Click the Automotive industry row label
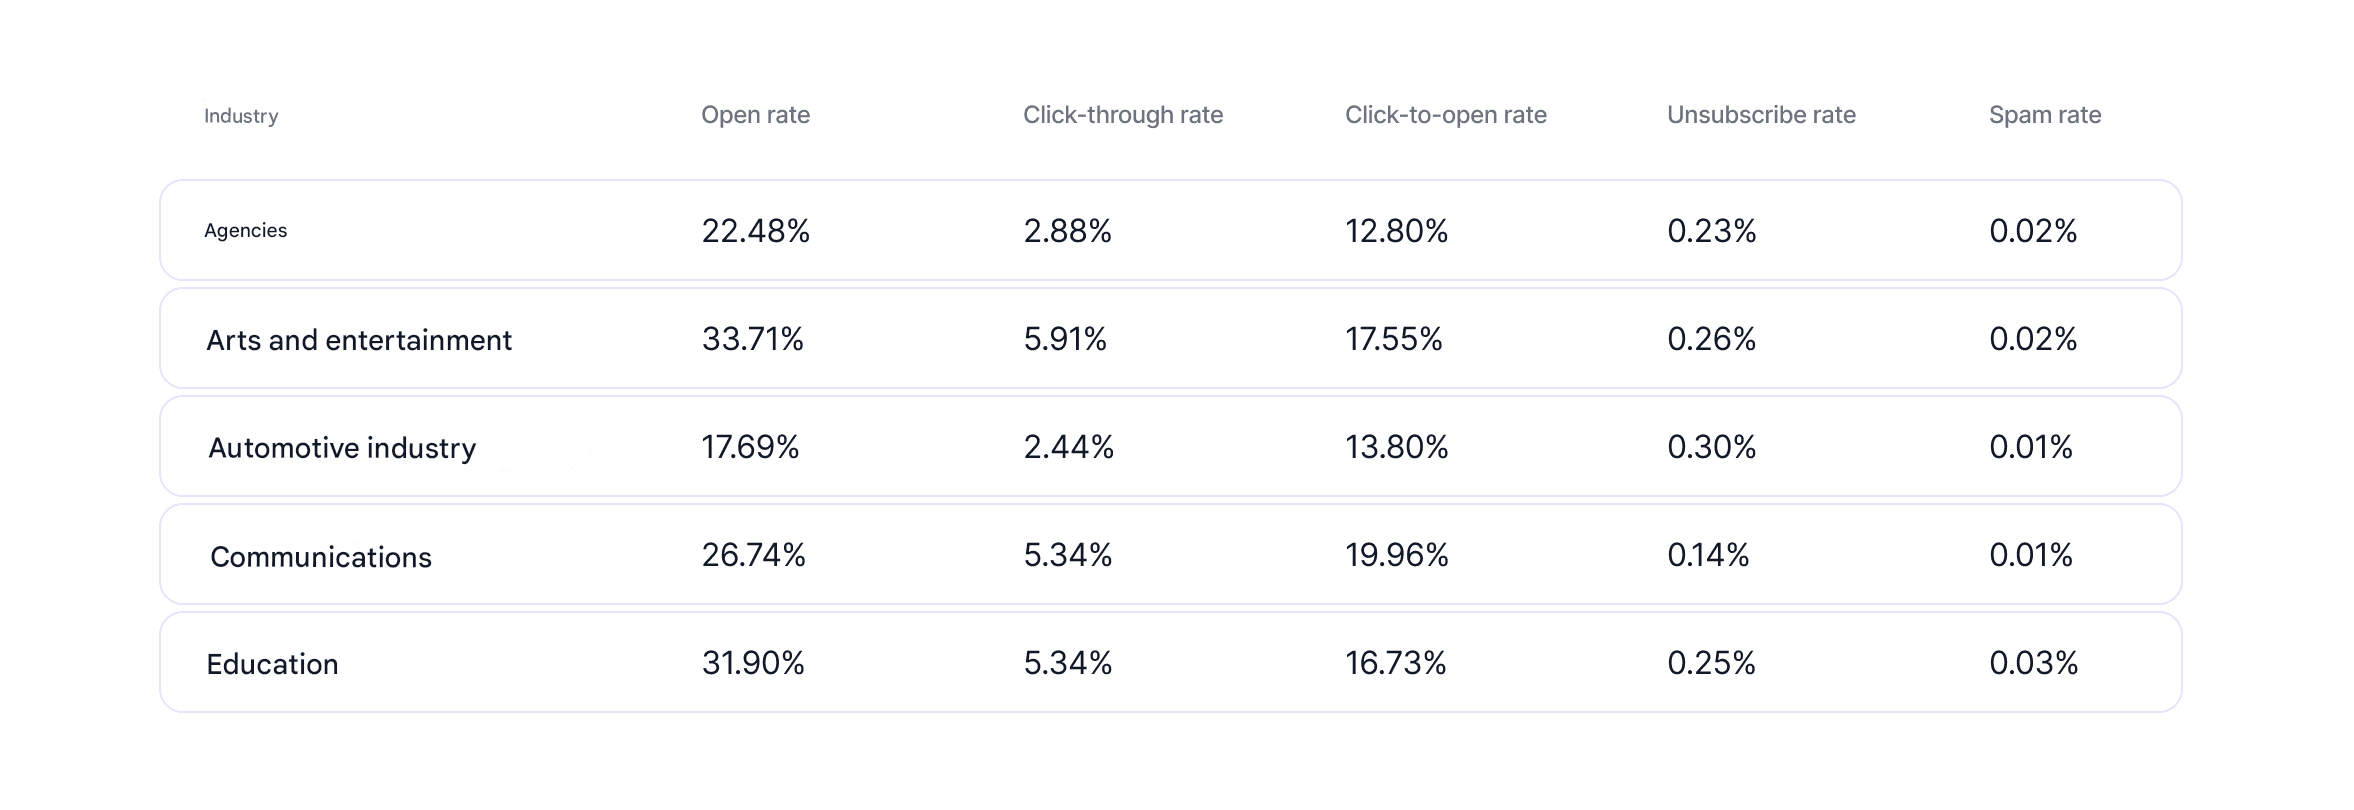 pos(342,447)
